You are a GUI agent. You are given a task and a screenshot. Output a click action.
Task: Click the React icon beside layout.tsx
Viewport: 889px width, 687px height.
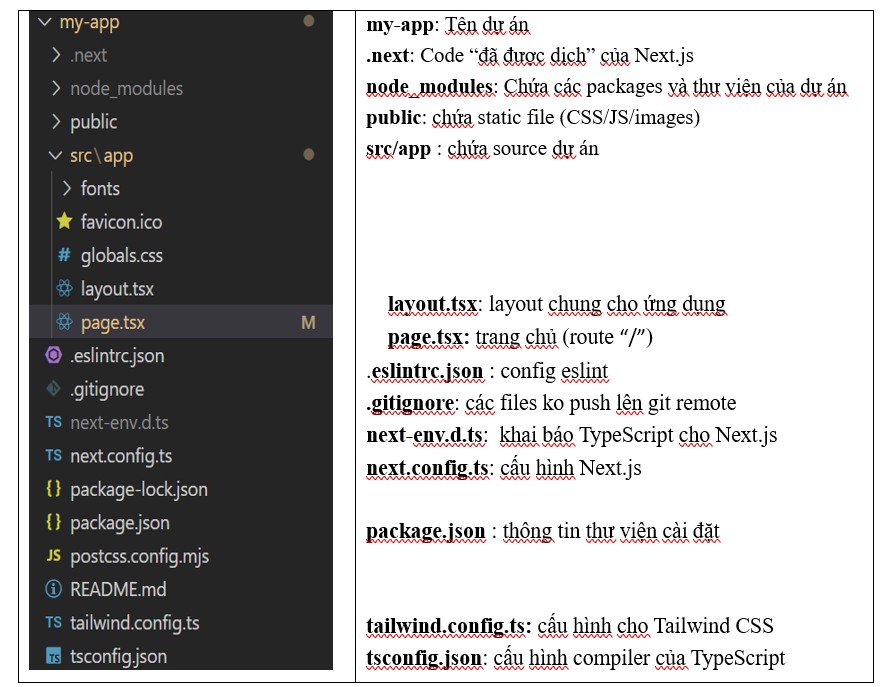[64, 289]
